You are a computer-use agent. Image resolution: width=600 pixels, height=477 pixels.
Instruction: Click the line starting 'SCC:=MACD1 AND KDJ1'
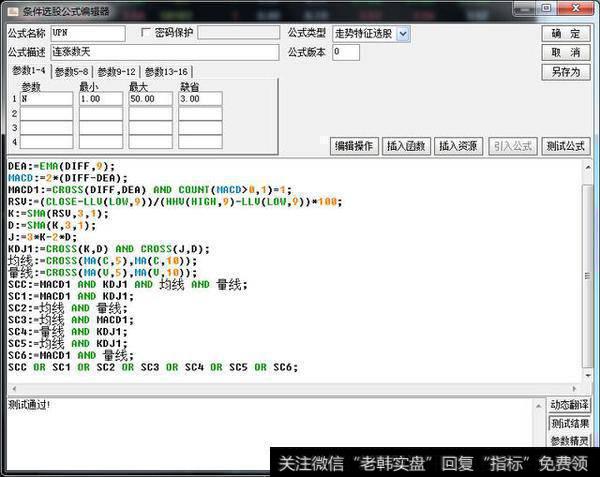click(x=128, y=285)
